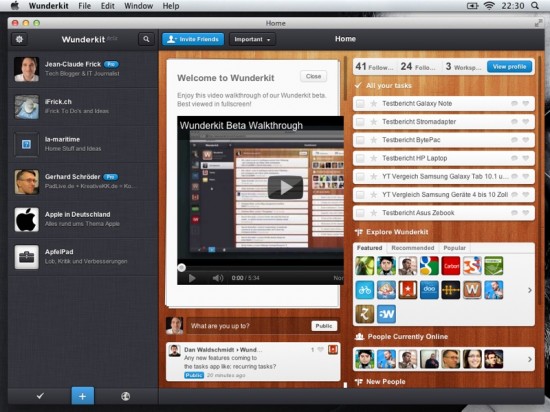The width and height of the screenshot is (550, 412).
Task: Switch to the Recommended tab
Action: [412, 248]
